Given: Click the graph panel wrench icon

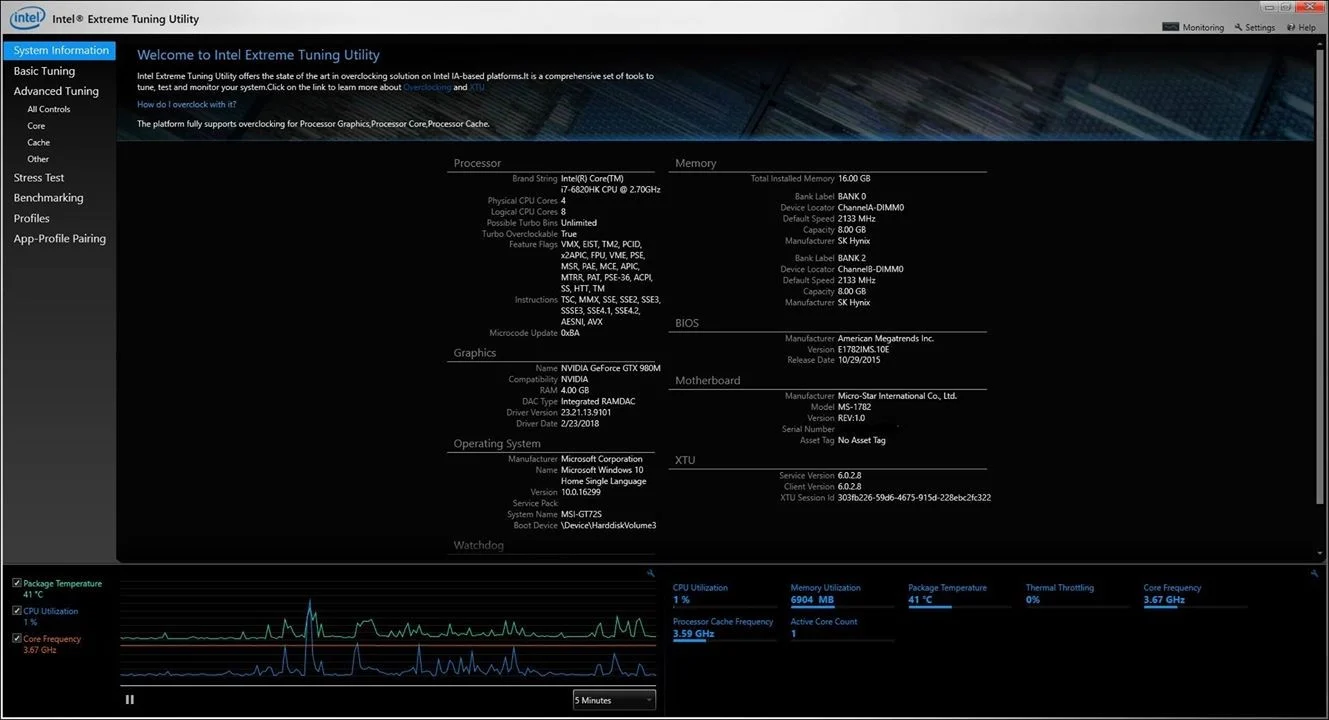Looking at the screenshot, I should point(651,573).
